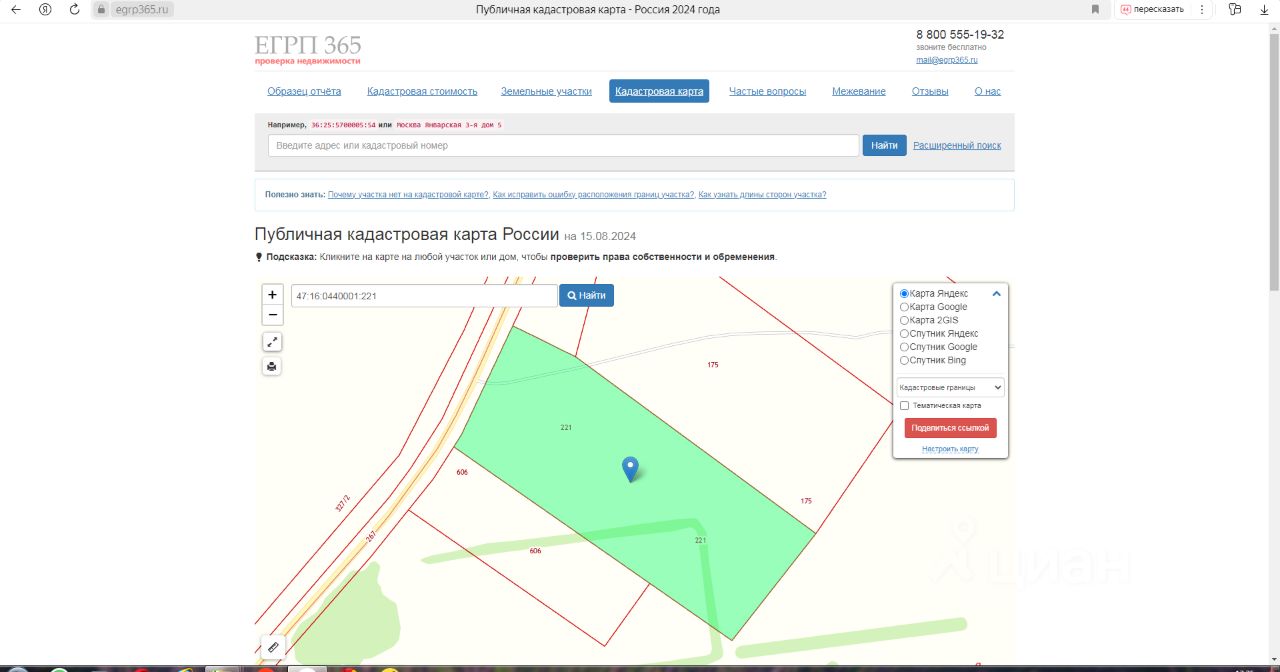Open the Кадастровые границы dropdown

pyautogui.click(x=950, y=387)
